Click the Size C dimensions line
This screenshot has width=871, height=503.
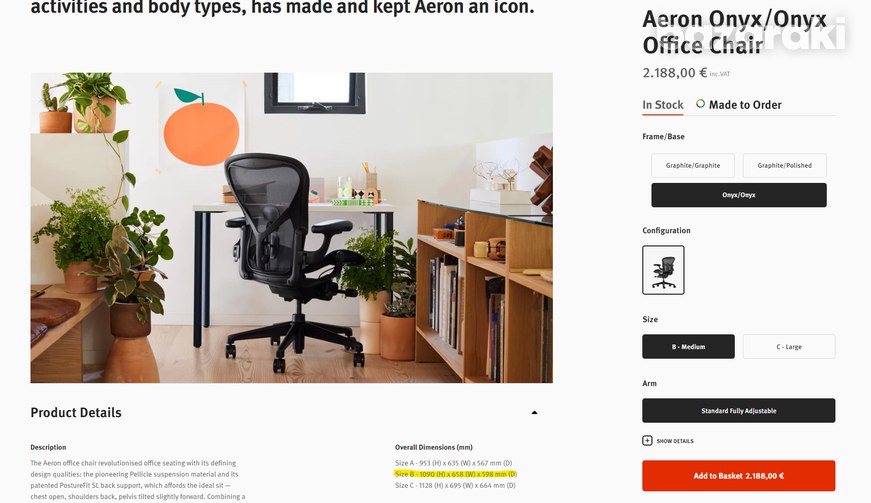click(x=455, y=485)
